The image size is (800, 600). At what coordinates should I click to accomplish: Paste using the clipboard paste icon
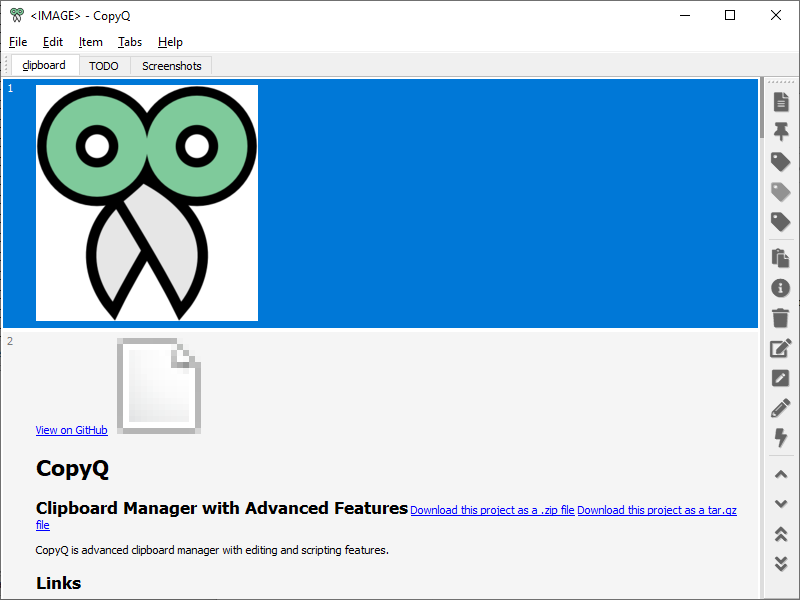point(781,258)
